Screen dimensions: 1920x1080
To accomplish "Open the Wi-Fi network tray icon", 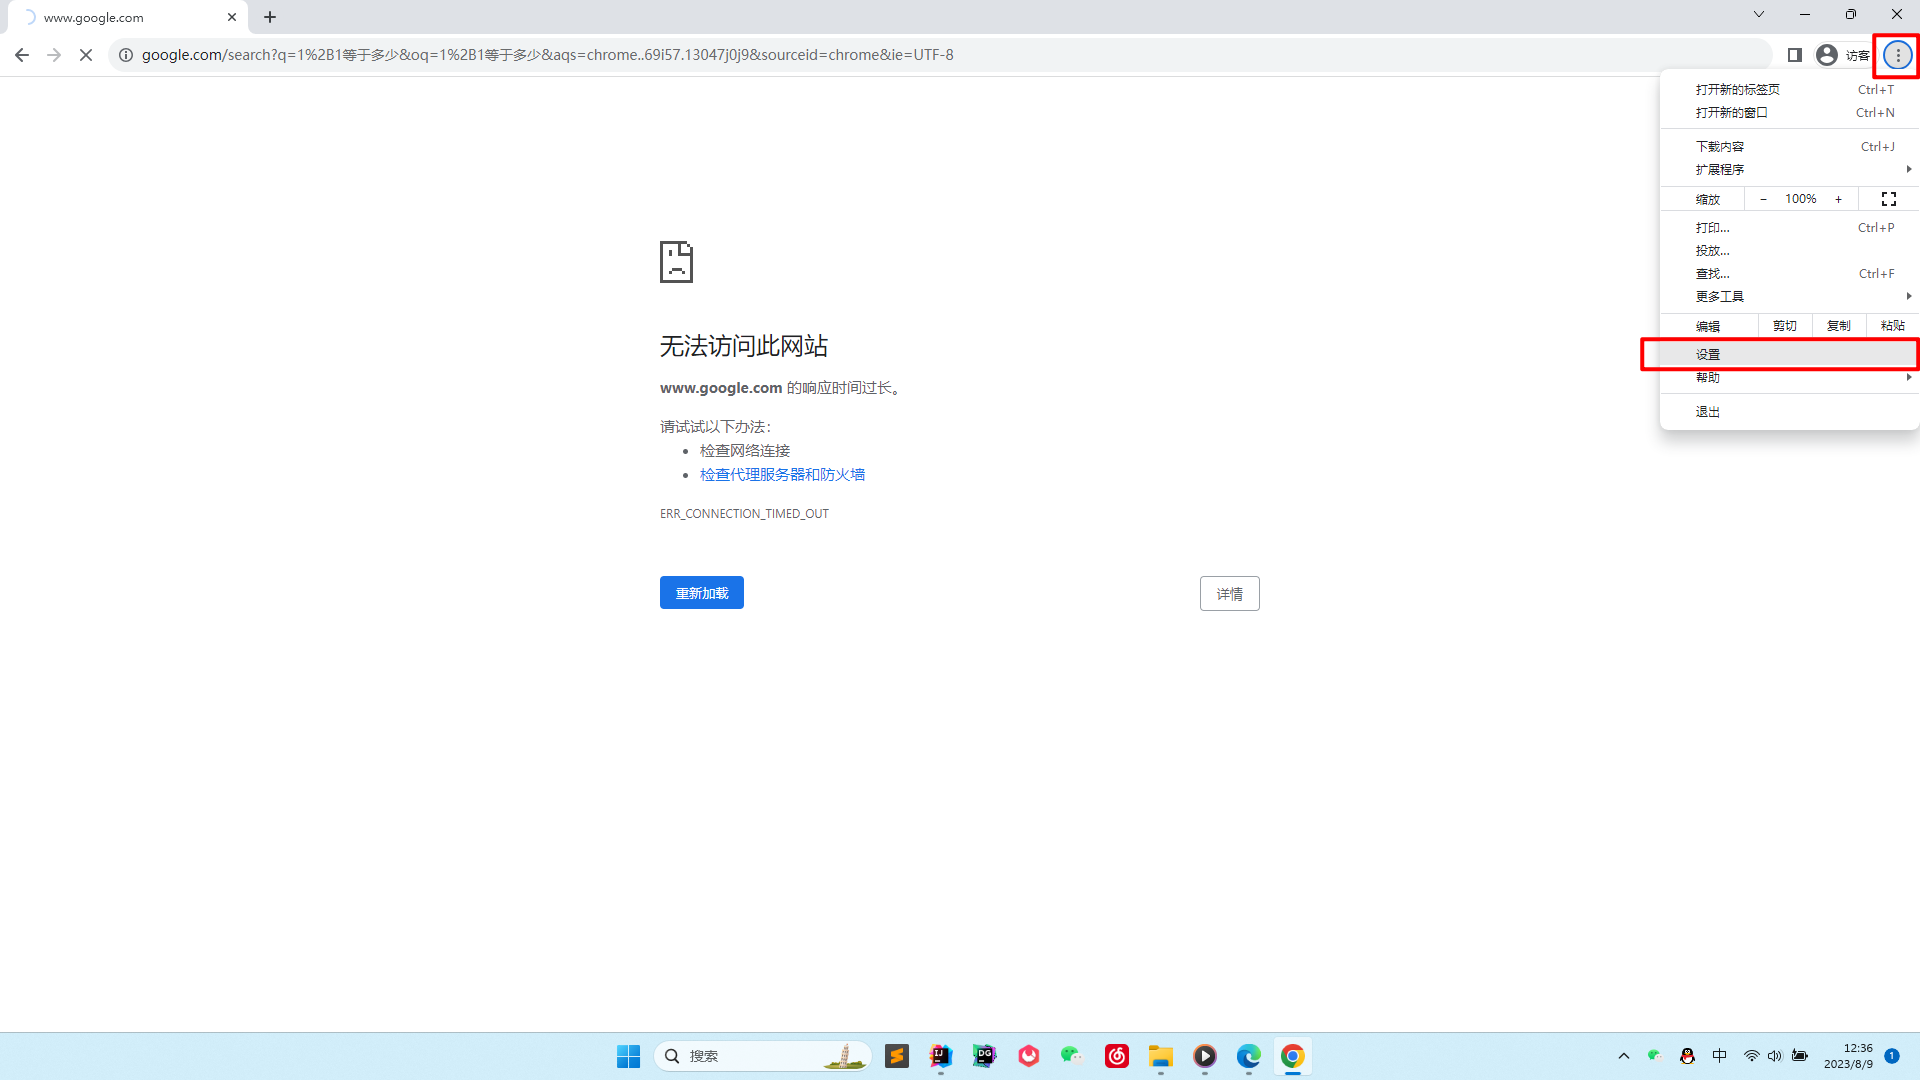I will pyautogui.click(x=1751, y=1056).
